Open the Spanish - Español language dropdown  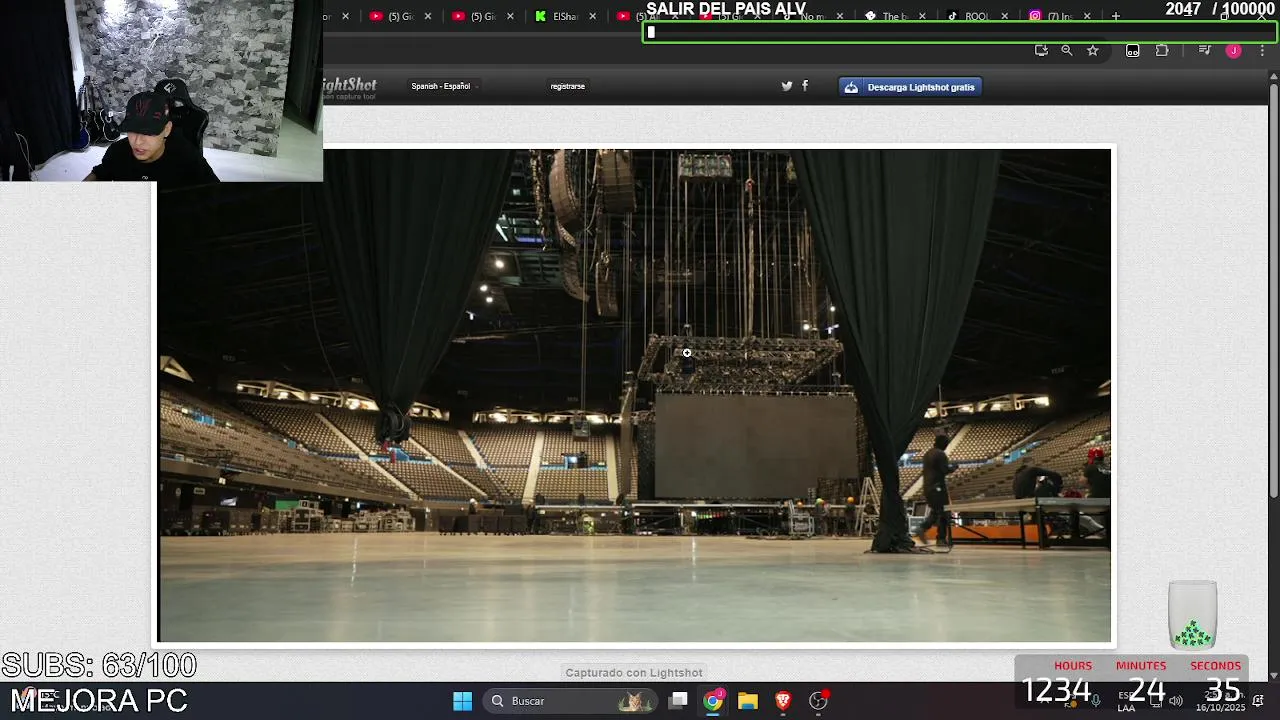(444, 86)
